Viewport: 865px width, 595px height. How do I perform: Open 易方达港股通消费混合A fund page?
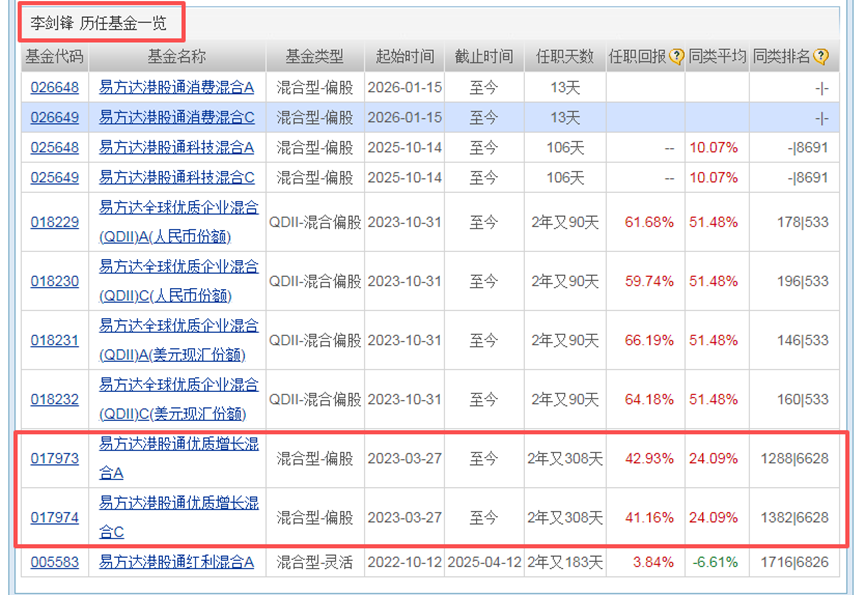click(x=177, y=88)
